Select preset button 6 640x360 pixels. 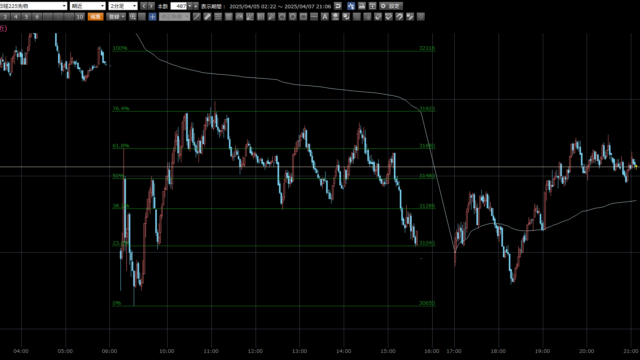[x=37, y=17]
